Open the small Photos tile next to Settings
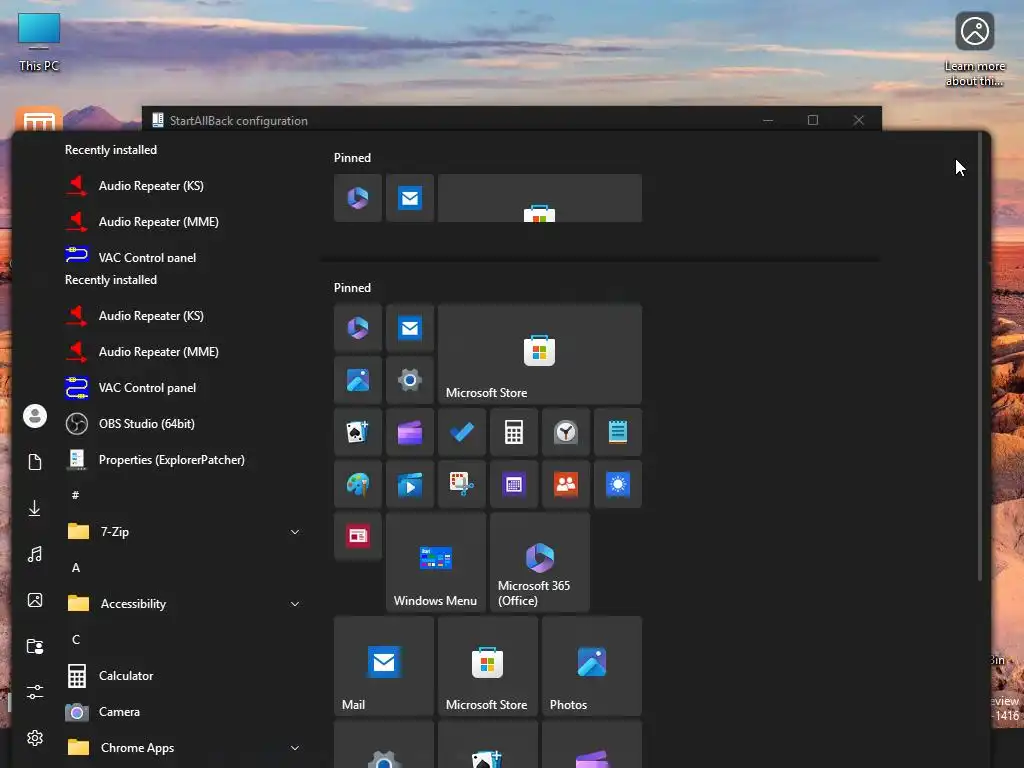Image resolution: width=1024 pixels, height=768 pixels. tap(358, 380)
